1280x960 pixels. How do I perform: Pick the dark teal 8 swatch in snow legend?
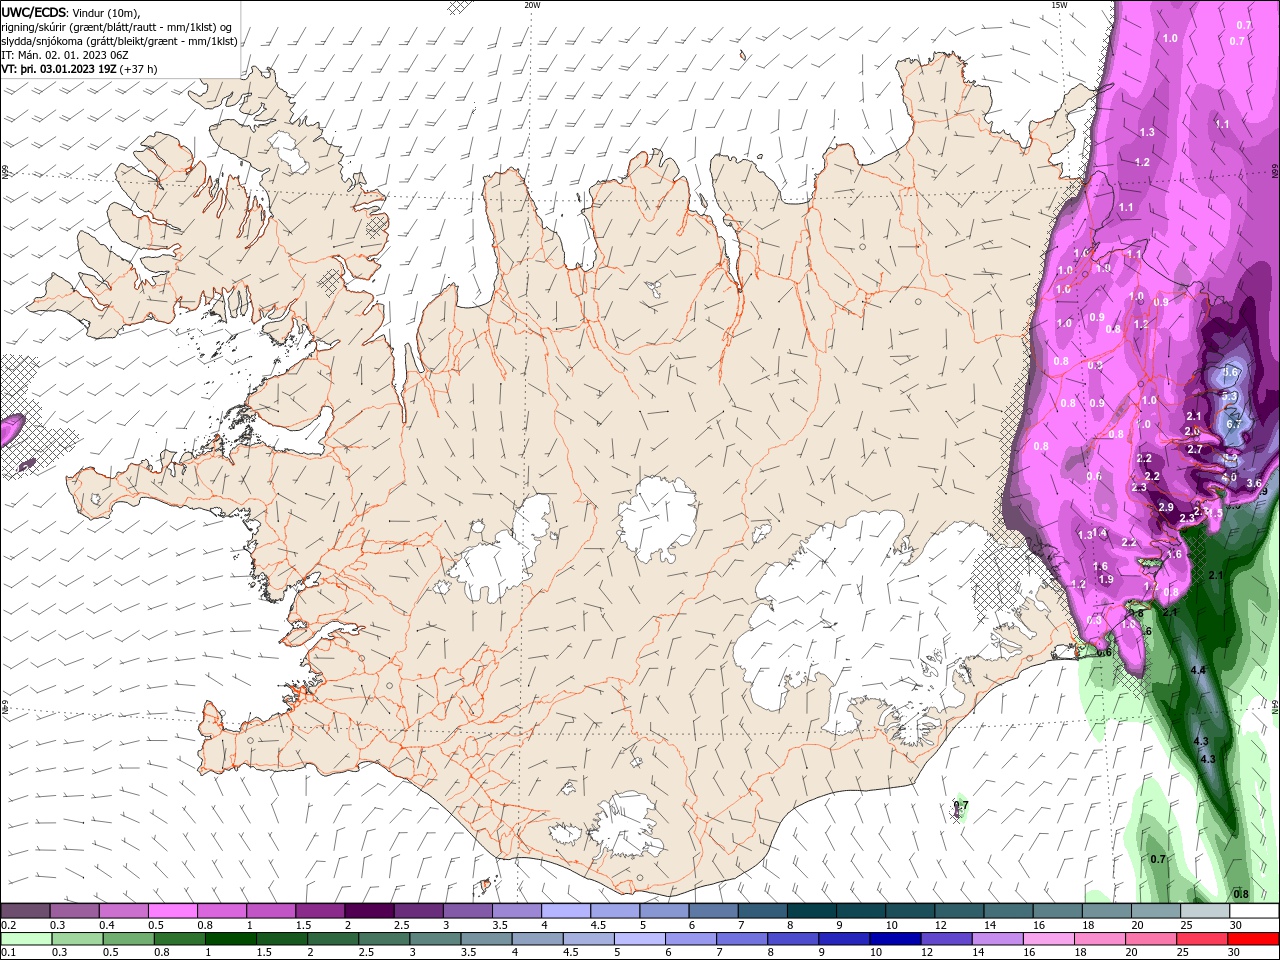812,911
